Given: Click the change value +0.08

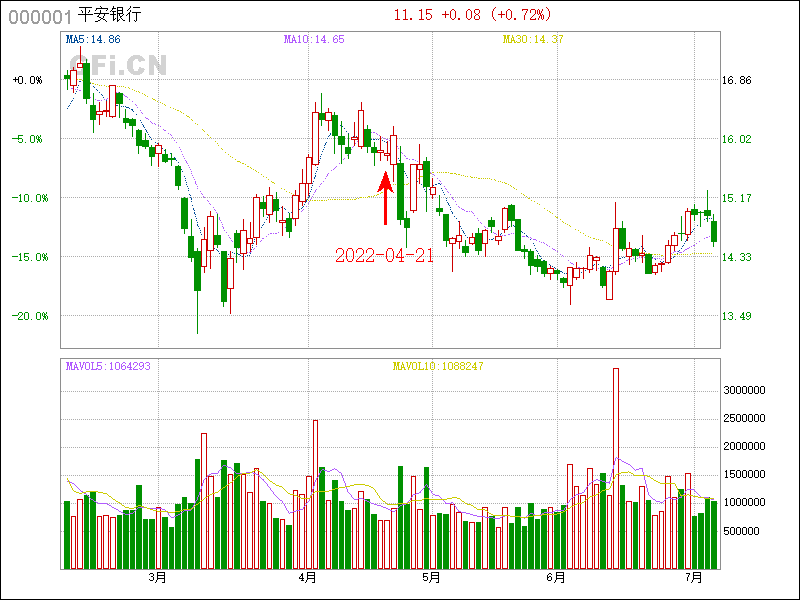Looking at the screenshot, I should 461,15.
